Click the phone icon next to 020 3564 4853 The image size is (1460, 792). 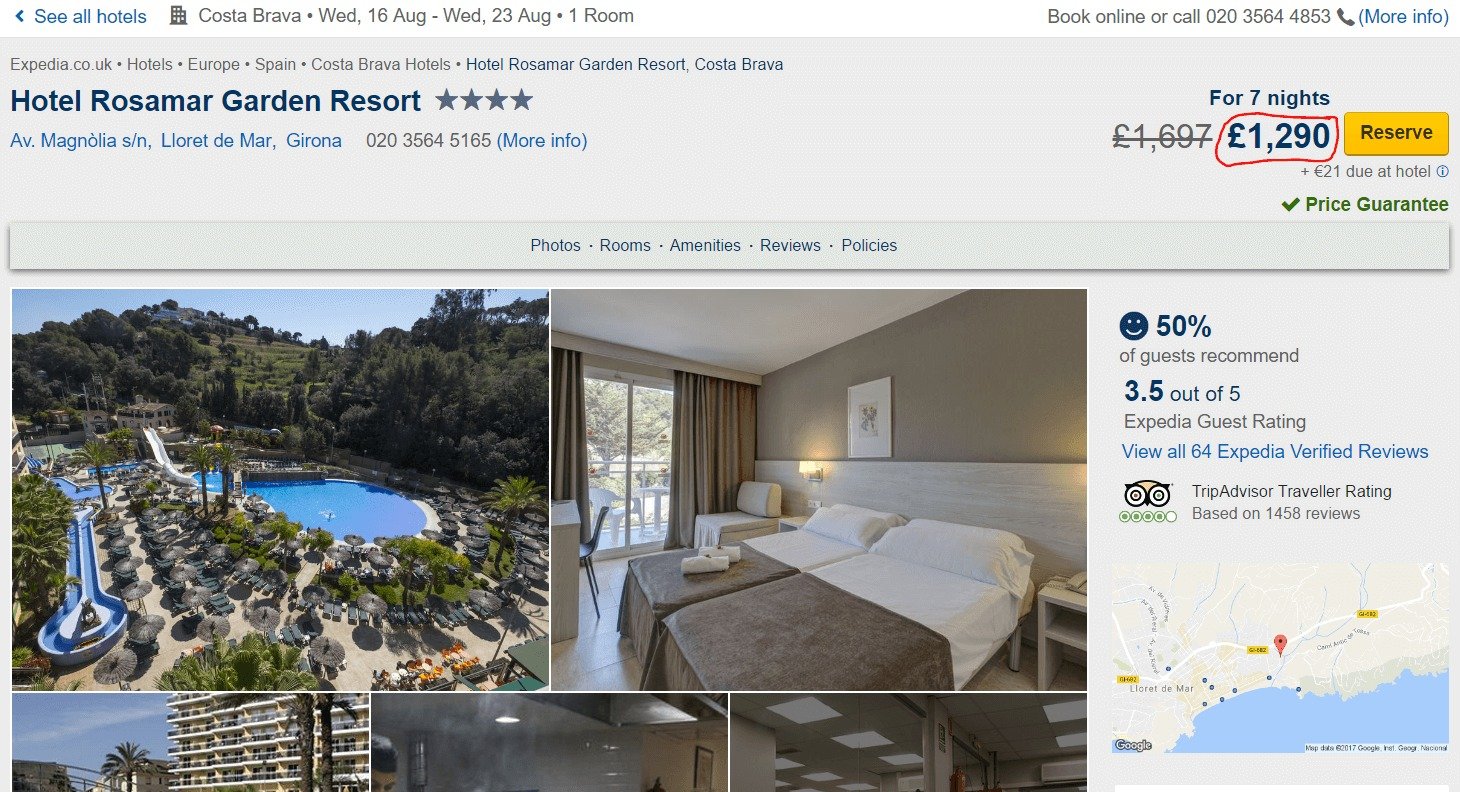[x=1345, y=17]
